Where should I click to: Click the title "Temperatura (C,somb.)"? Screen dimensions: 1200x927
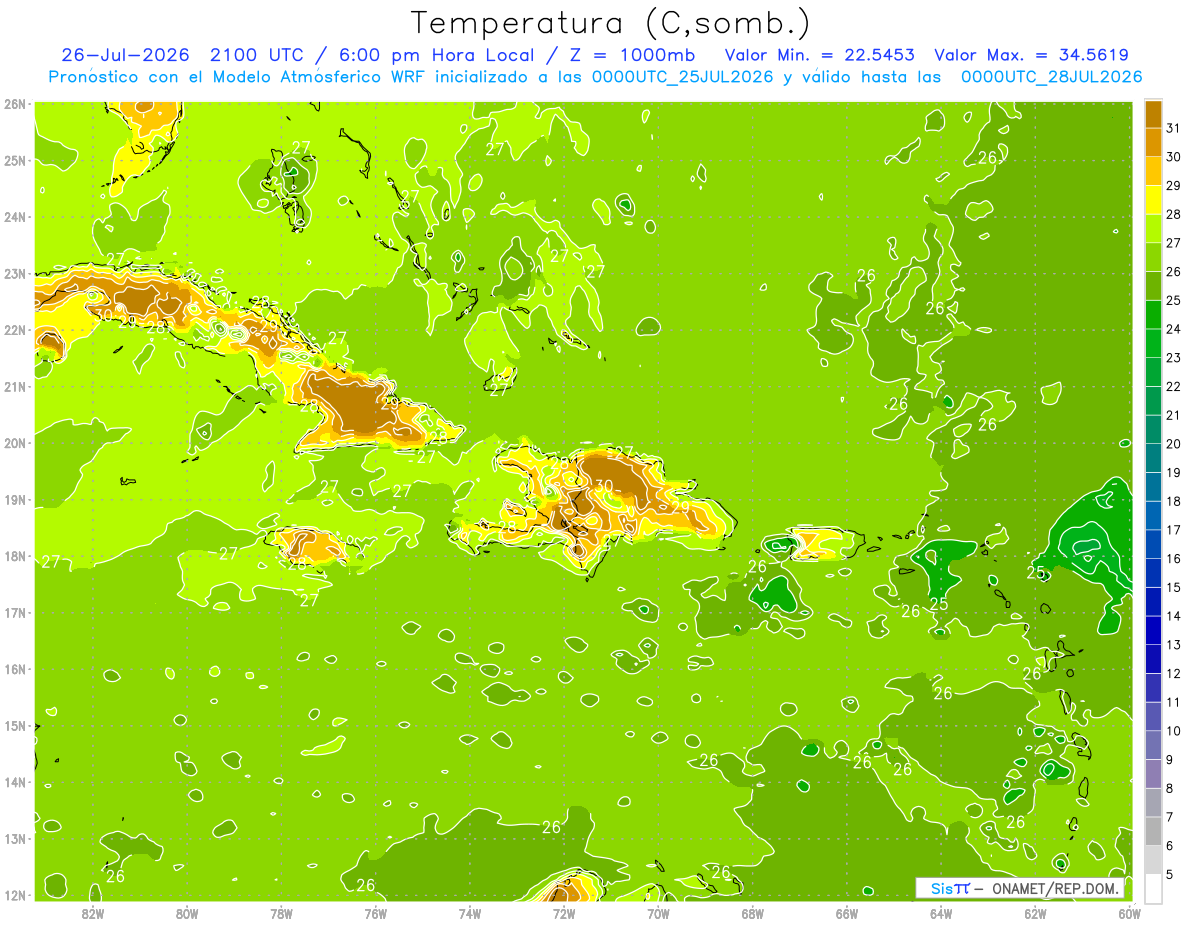[x=611, y=24]
